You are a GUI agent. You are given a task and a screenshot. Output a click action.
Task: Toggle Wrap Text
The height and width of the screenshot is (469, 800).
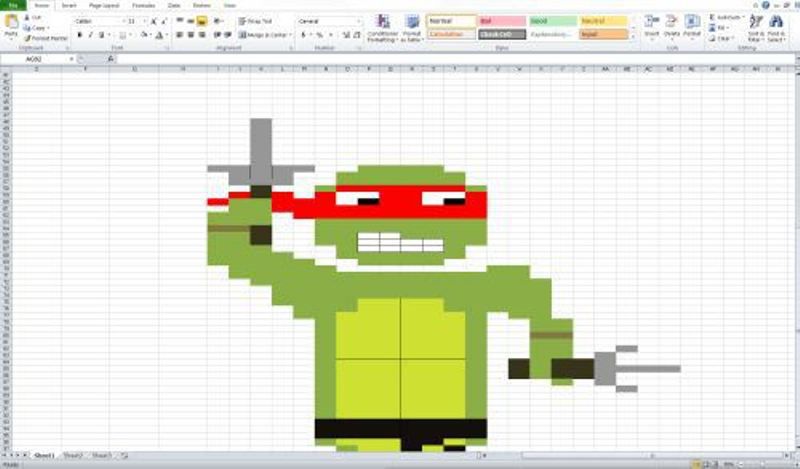(x=255, y=21)
